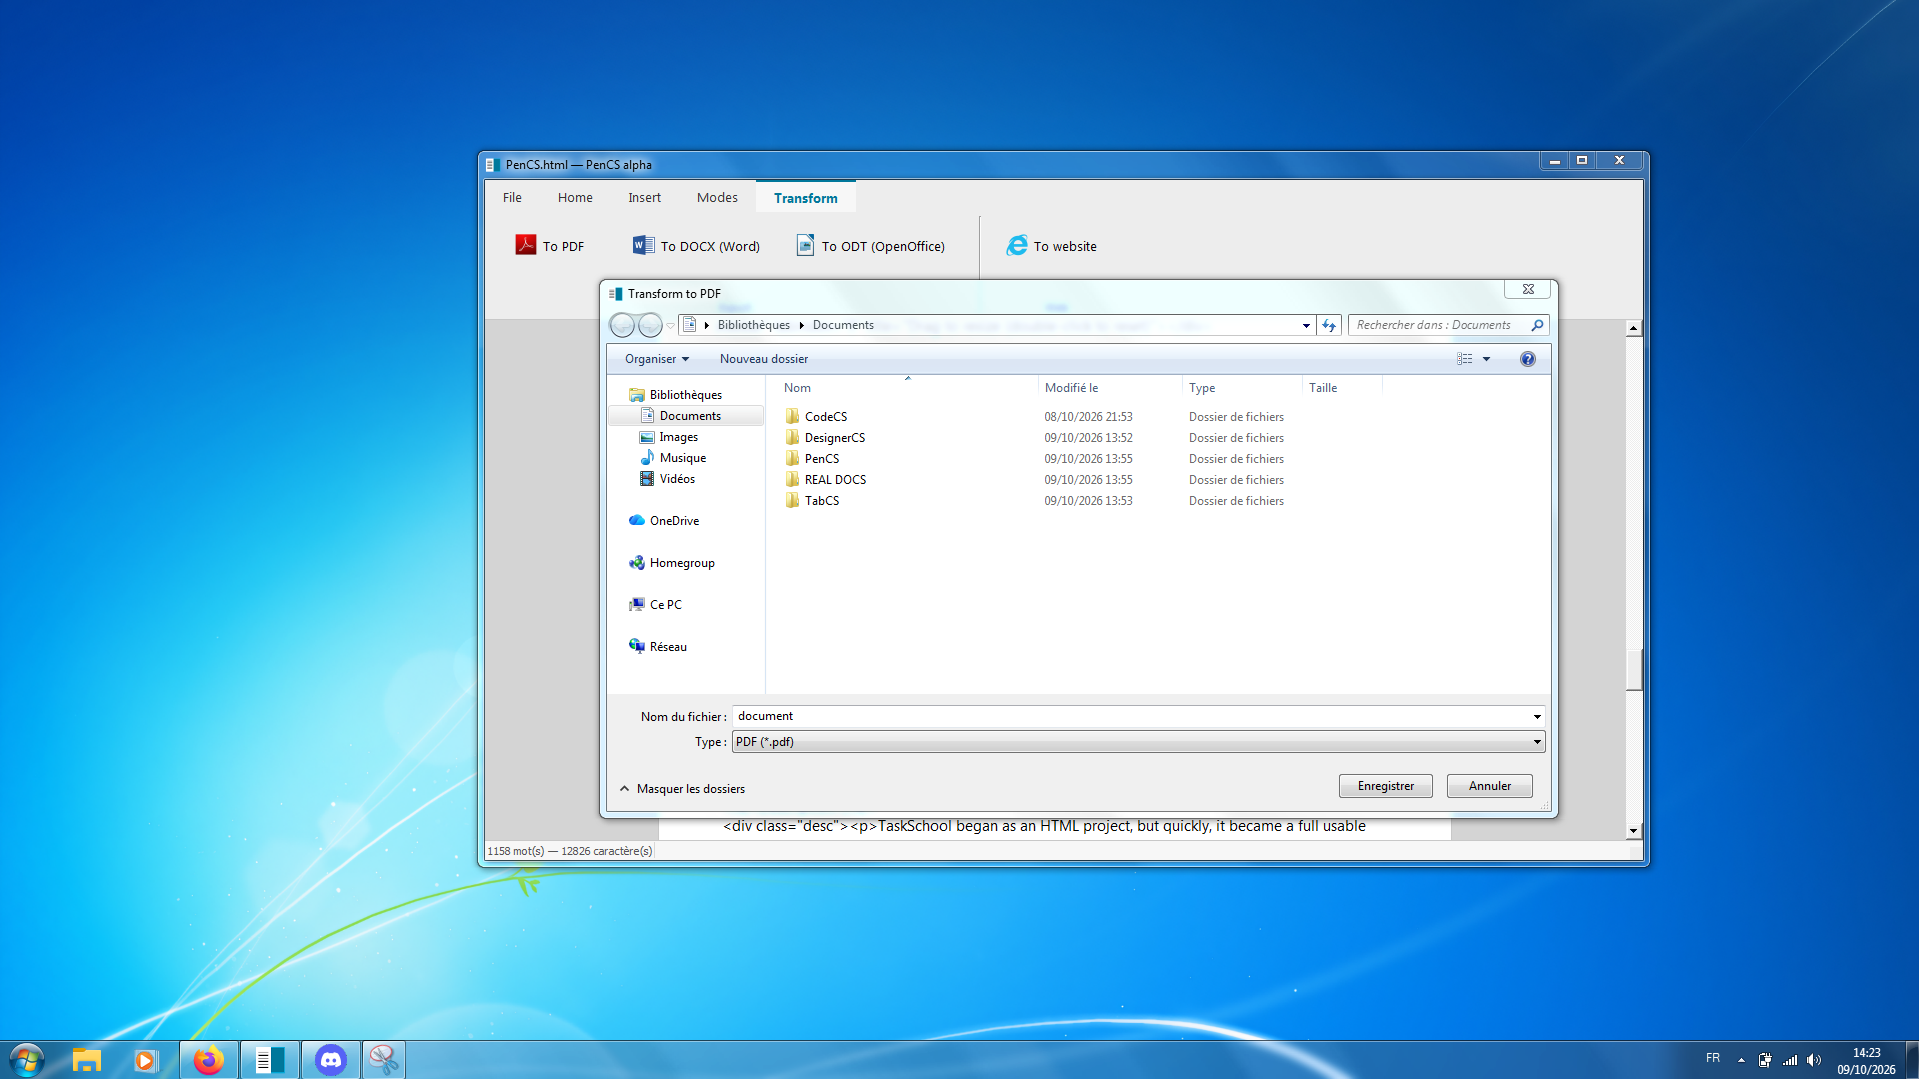The height and width of the screenshot is (1079, 1919).
Task: Open Firefox from the taskbar
Action: [208, 1060]
